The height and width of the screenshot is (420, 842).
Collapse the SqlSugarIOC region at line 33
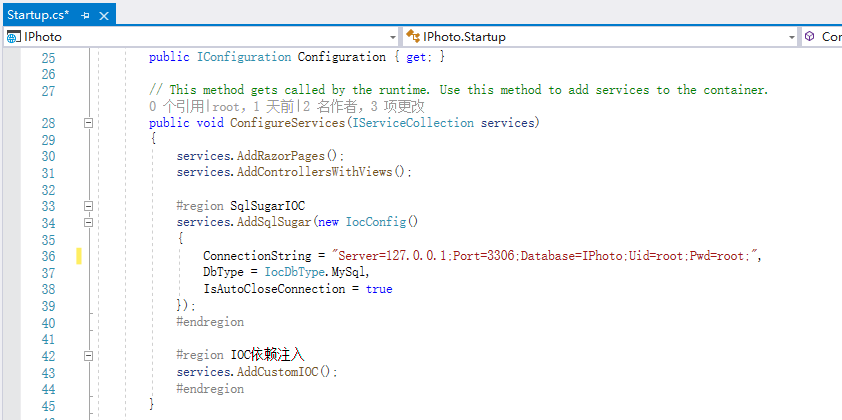pyautogui.click(x=89, y=206)
